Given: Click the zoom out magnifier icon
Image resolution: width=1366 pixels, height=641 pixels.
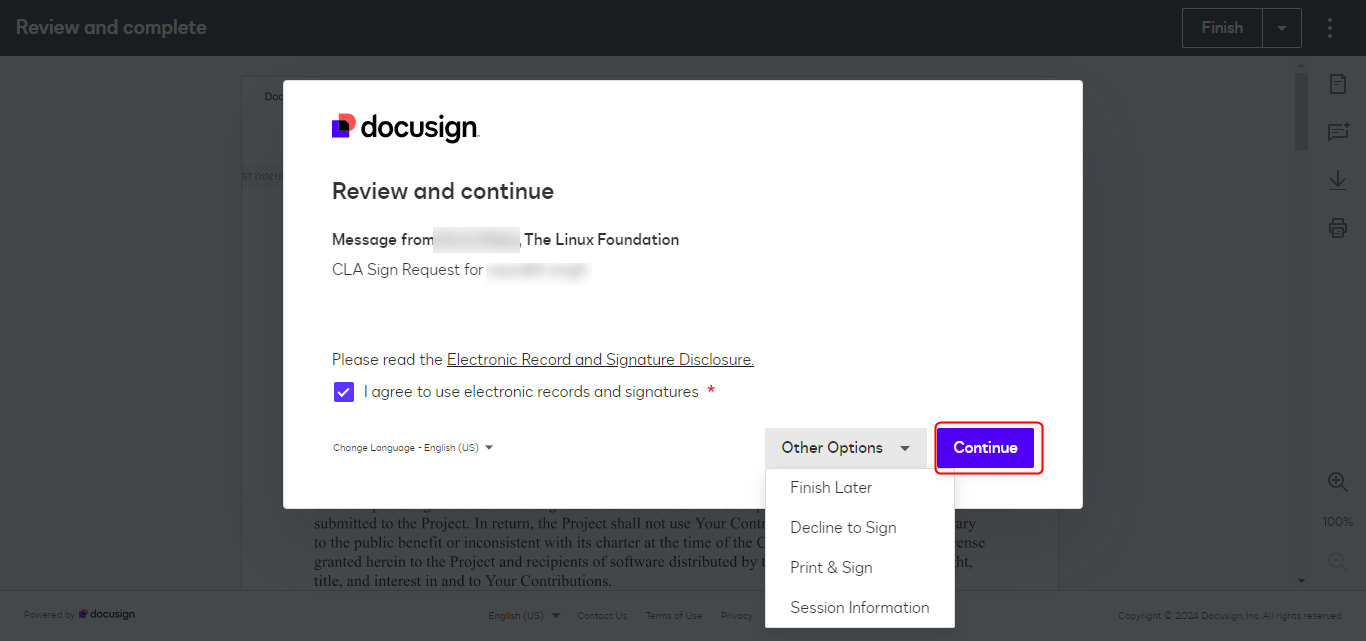Looking at the screenshot, I should point(1337,561).
